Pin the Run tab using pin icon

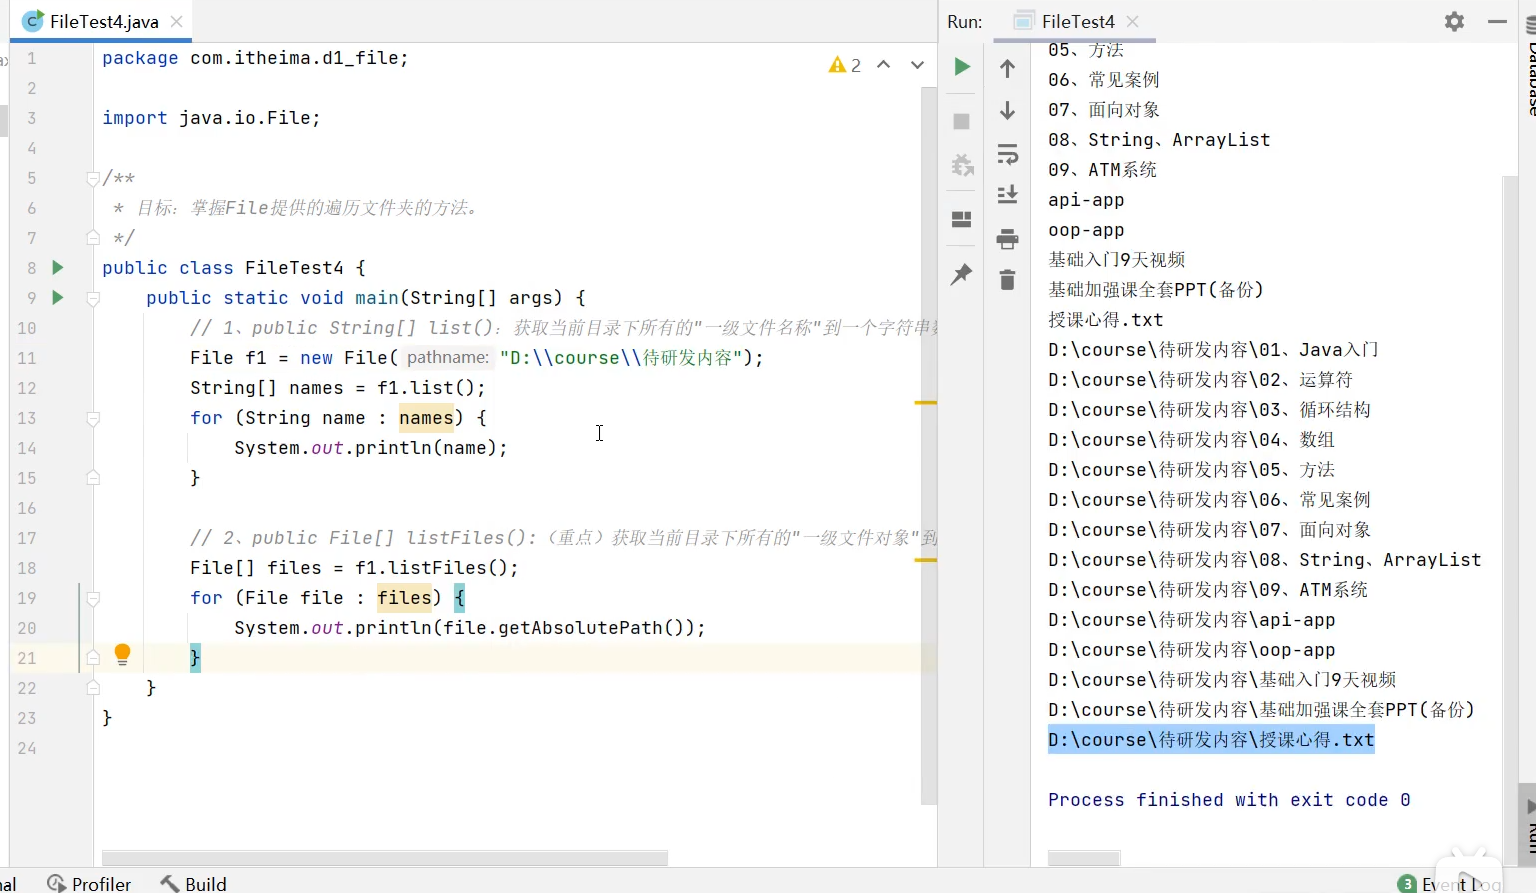[x=961, y=274]
